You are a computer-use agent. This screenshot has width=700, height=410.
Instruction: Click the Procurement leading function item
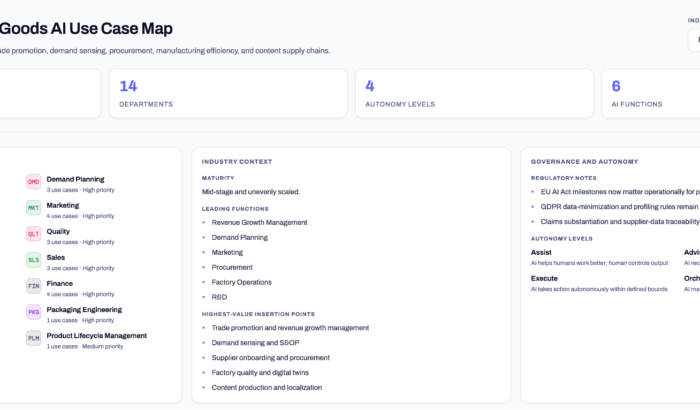pos(233,267)
